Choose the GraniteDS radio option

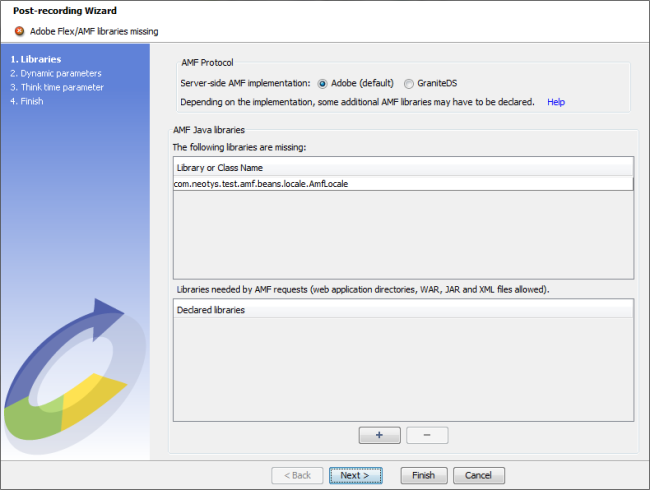409,84
